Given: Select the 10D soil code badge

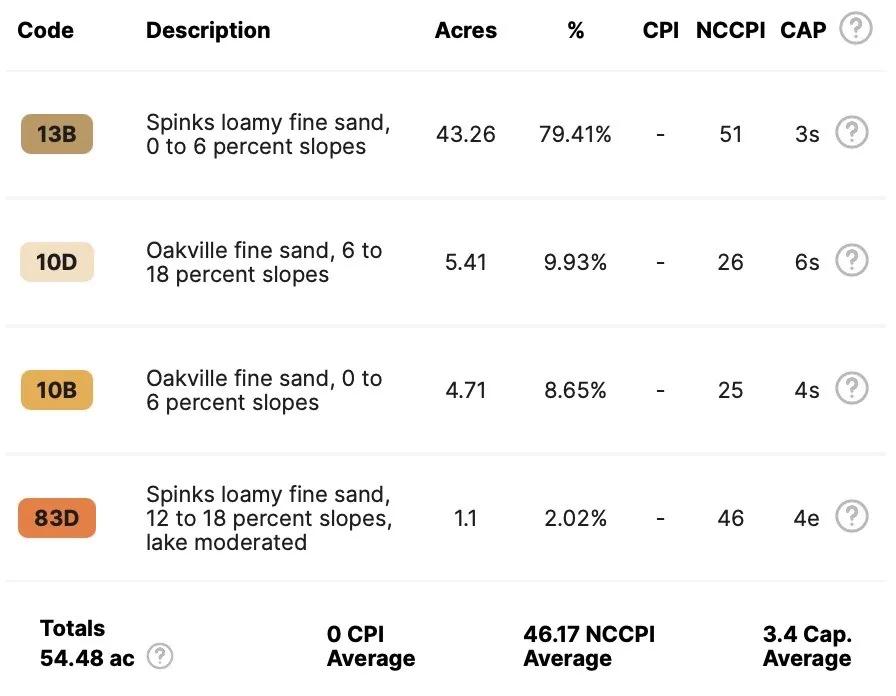Looking at the screenshot, I should tap(57, 262).
